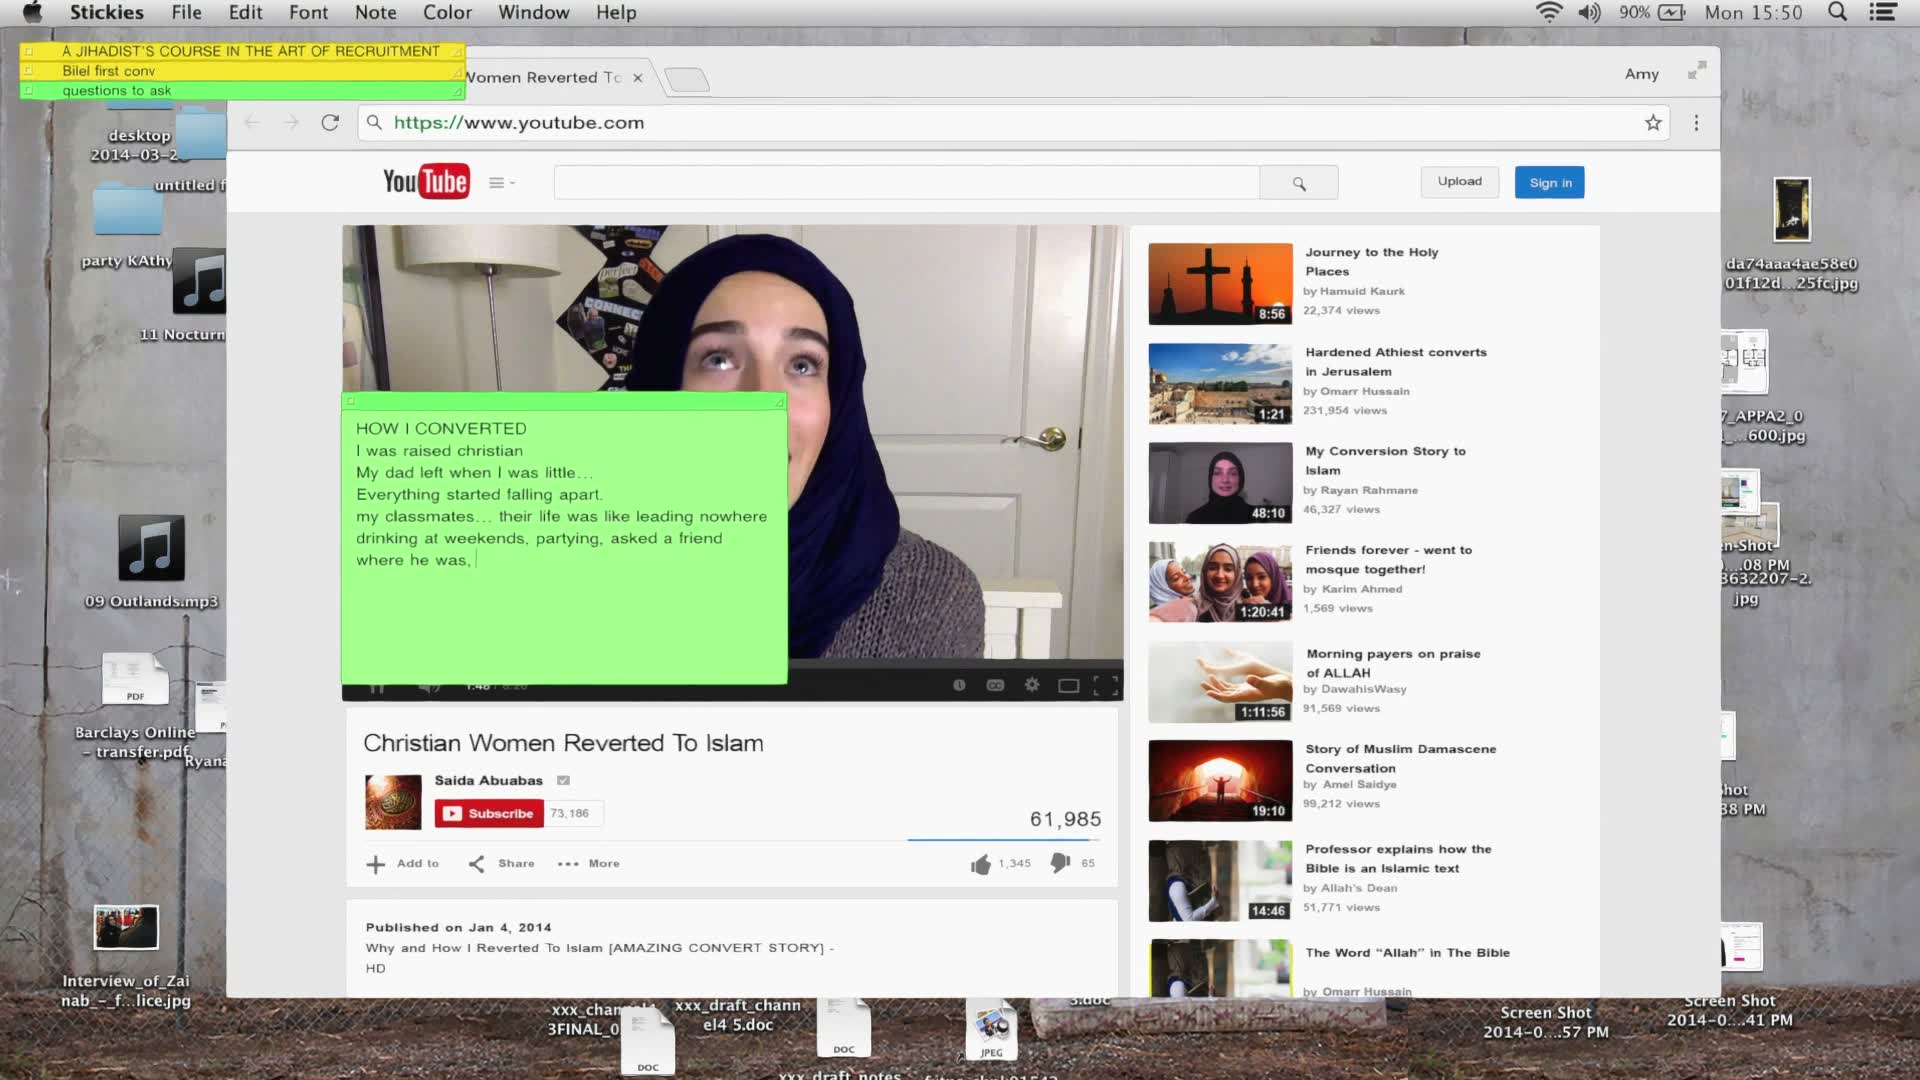Open My Conversion Story to Islam video link
The image size is (1920, 1080).
click(1385, 461)
